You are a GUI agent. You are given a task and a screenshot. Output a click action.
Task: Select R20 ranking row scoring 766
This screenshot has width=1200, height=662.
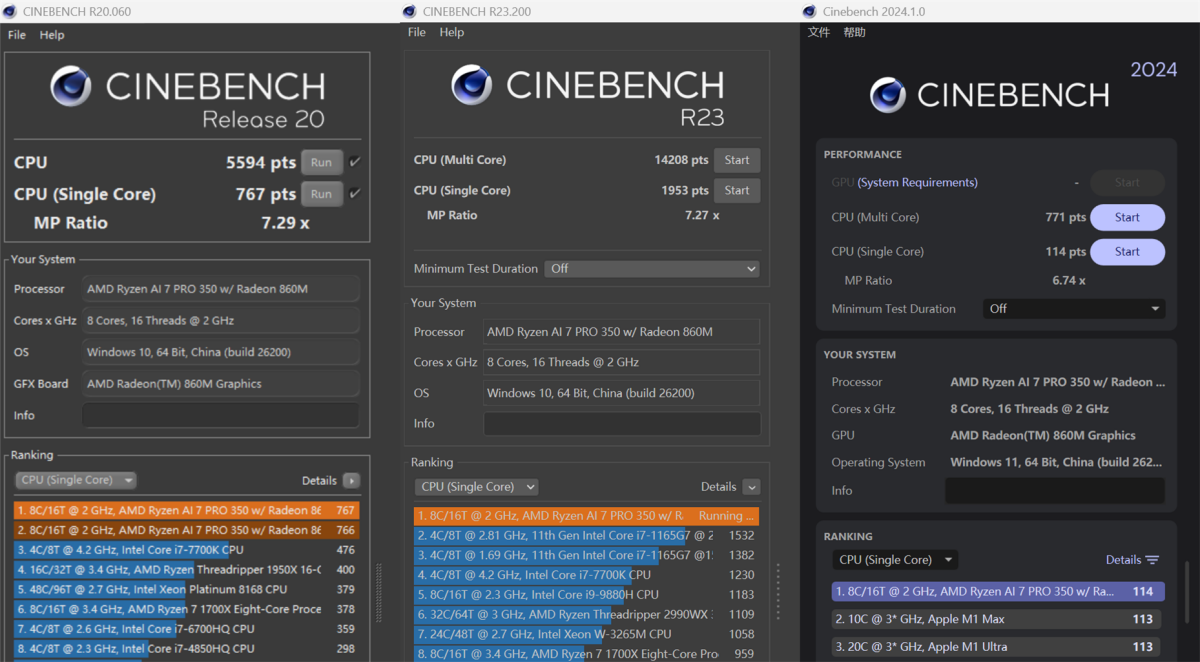point(187,530)
